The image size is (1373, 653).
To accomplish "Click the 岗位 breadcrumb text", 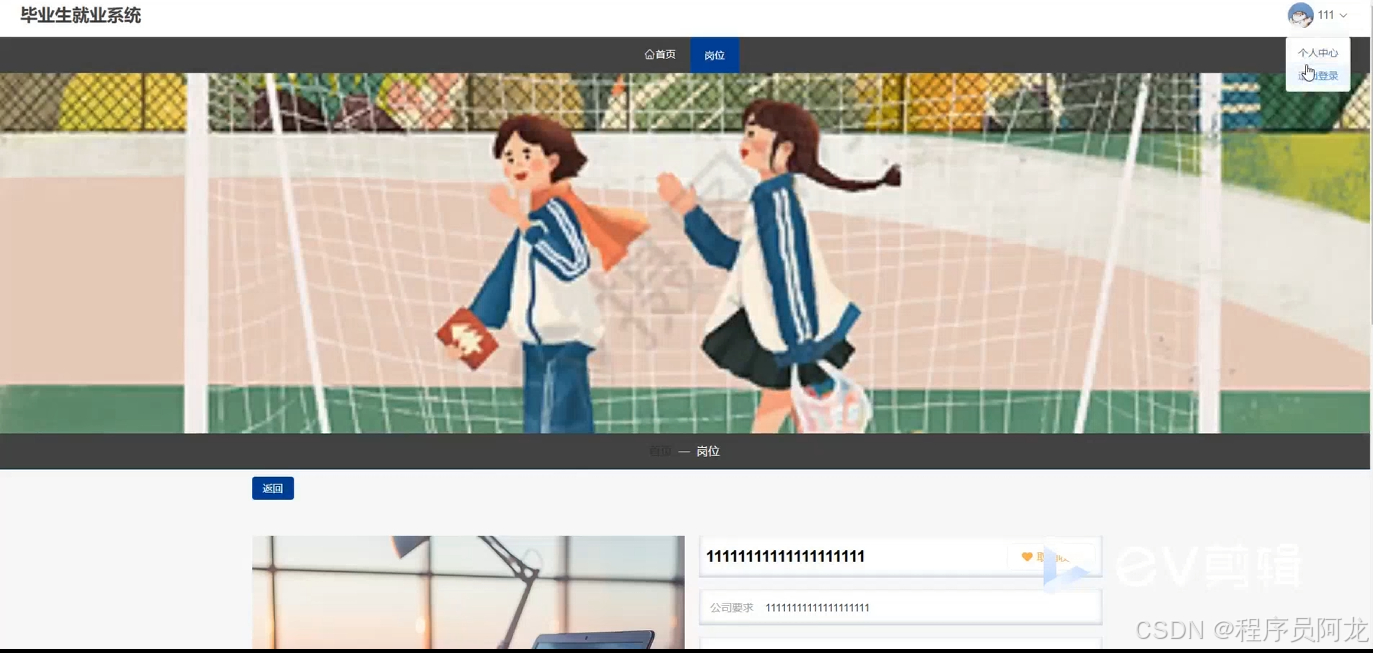I will 708,452.
